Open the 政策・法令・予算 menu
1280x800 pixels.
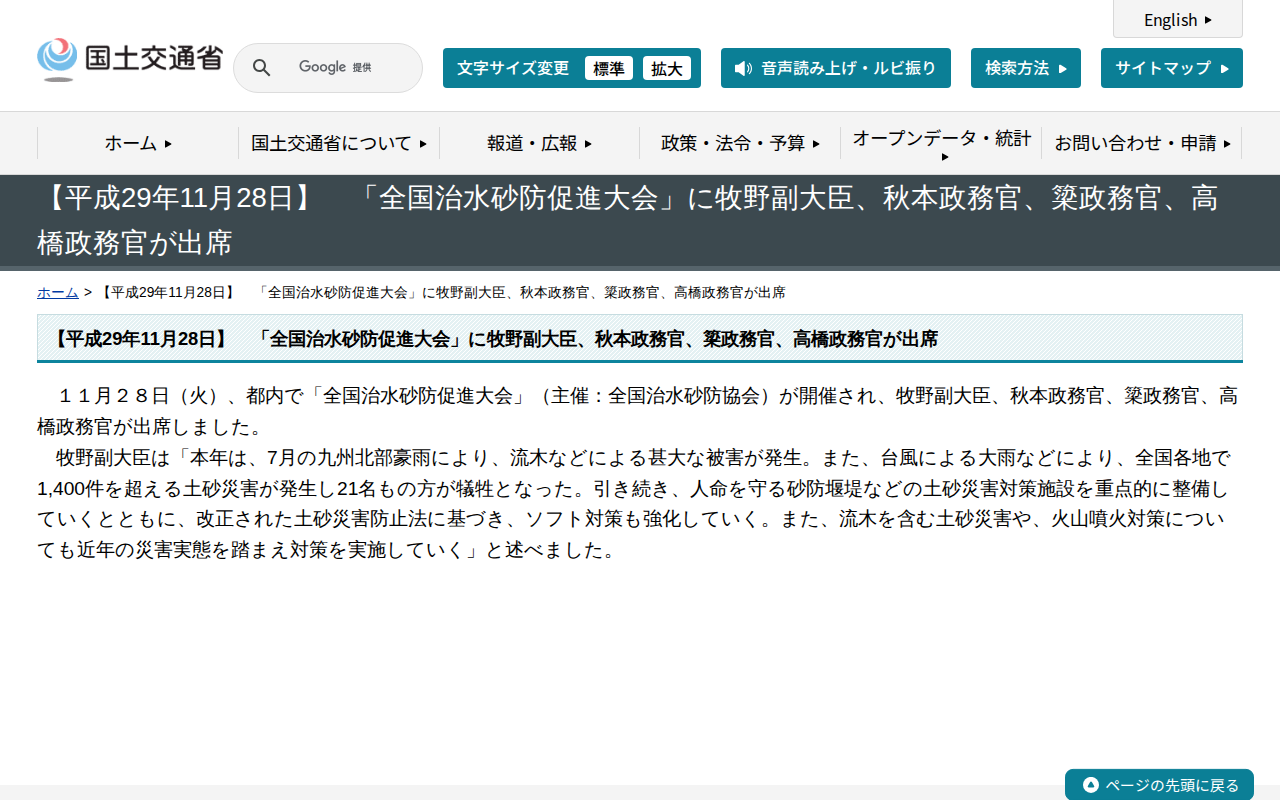click(x=739, y=143)
